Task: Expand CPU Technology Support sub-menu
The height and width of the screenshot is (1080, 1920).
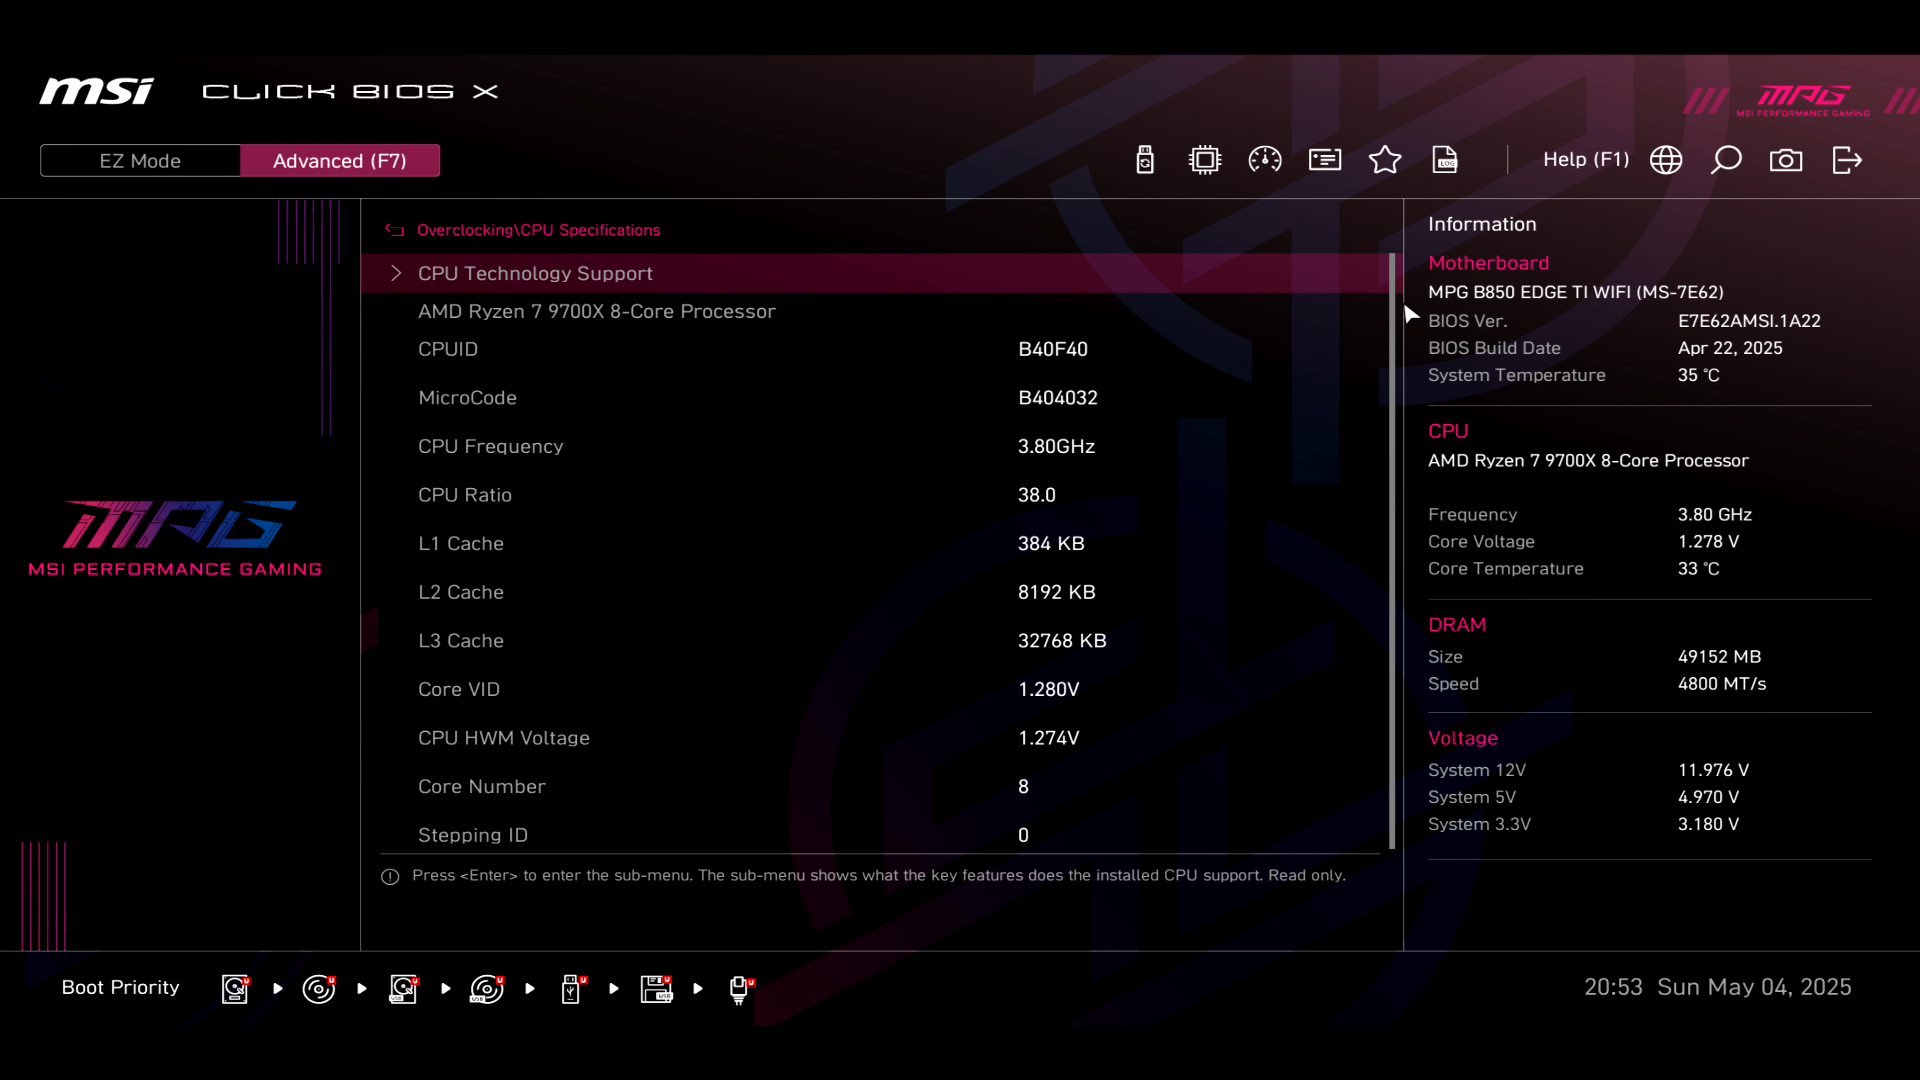Action: 535,273
